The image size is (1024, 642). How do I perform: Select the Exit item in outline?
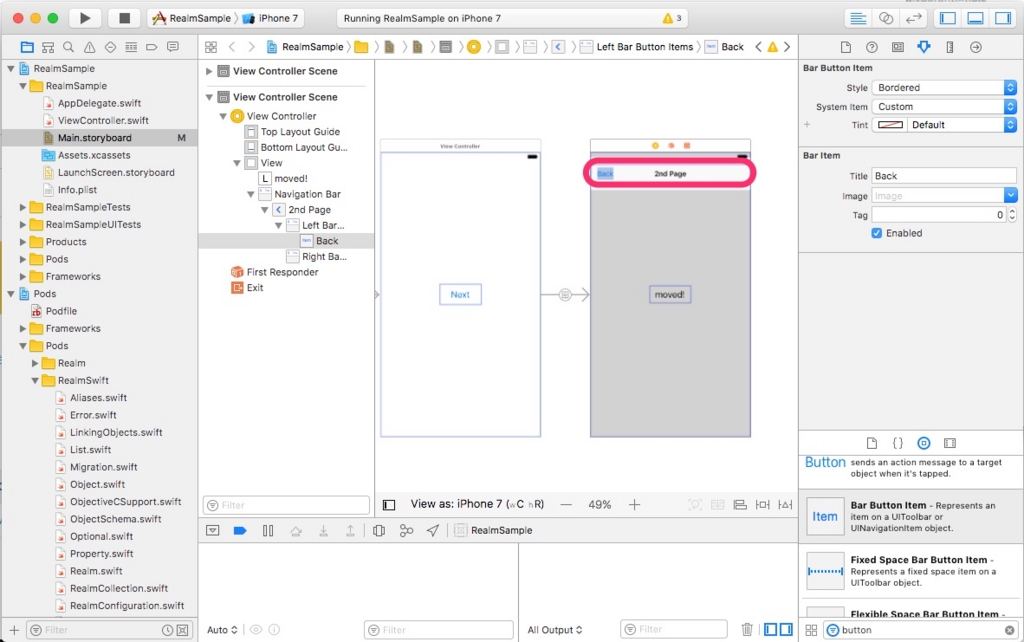[248, 288]
